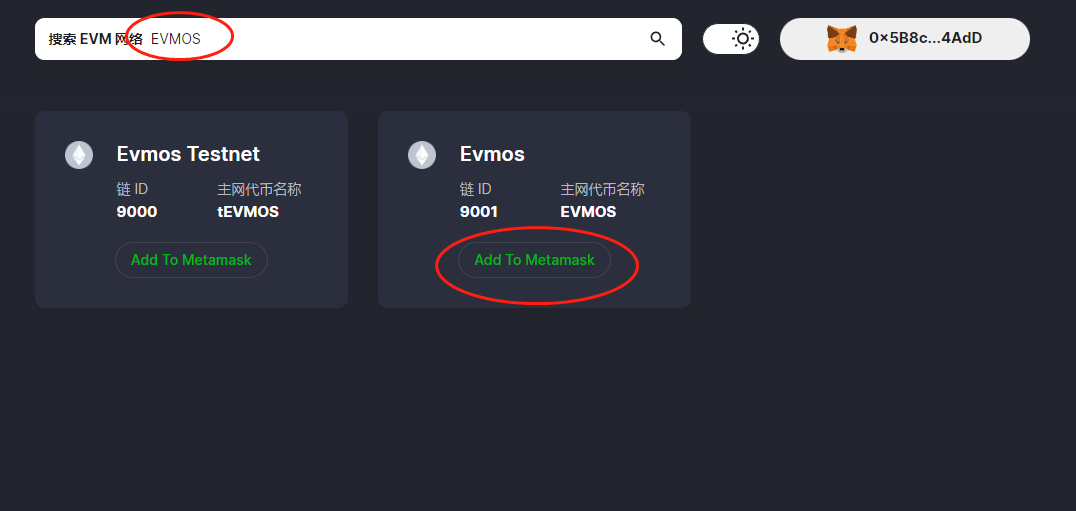Click the "主网代币名称" label above EVMOS value
The width and height of the screenshot is (1076, 511).
pos(602,189)
